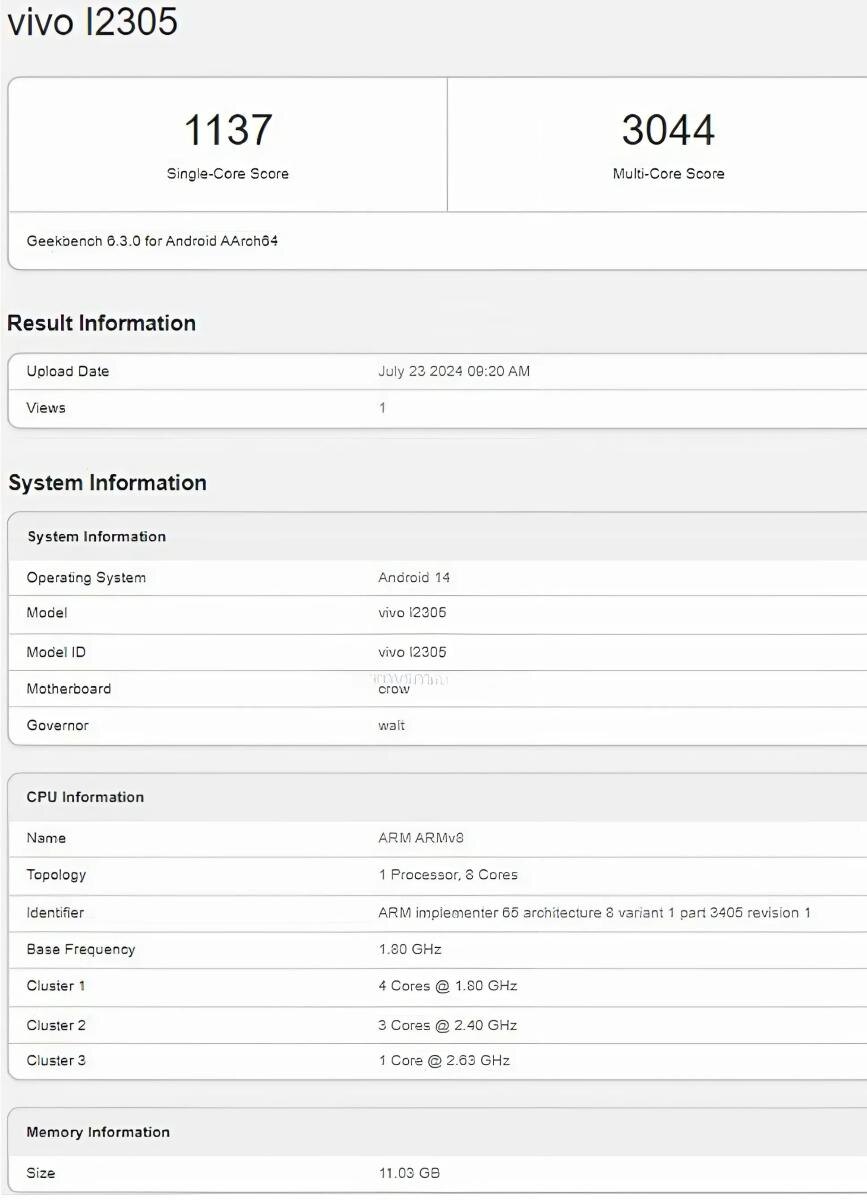Click the 'Governor' row label
Image resolution: width=867 pixels, height=1200 pixels.
pos(58,726)
